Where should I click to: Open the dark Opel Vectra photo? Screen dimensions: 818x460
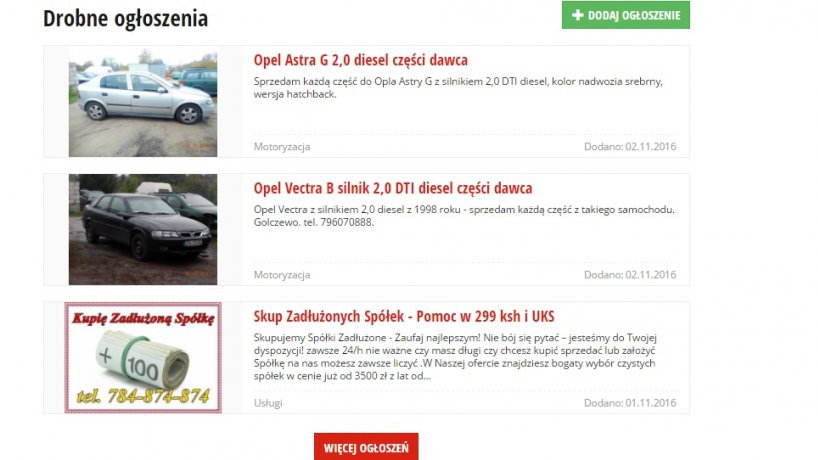(143, 229)
